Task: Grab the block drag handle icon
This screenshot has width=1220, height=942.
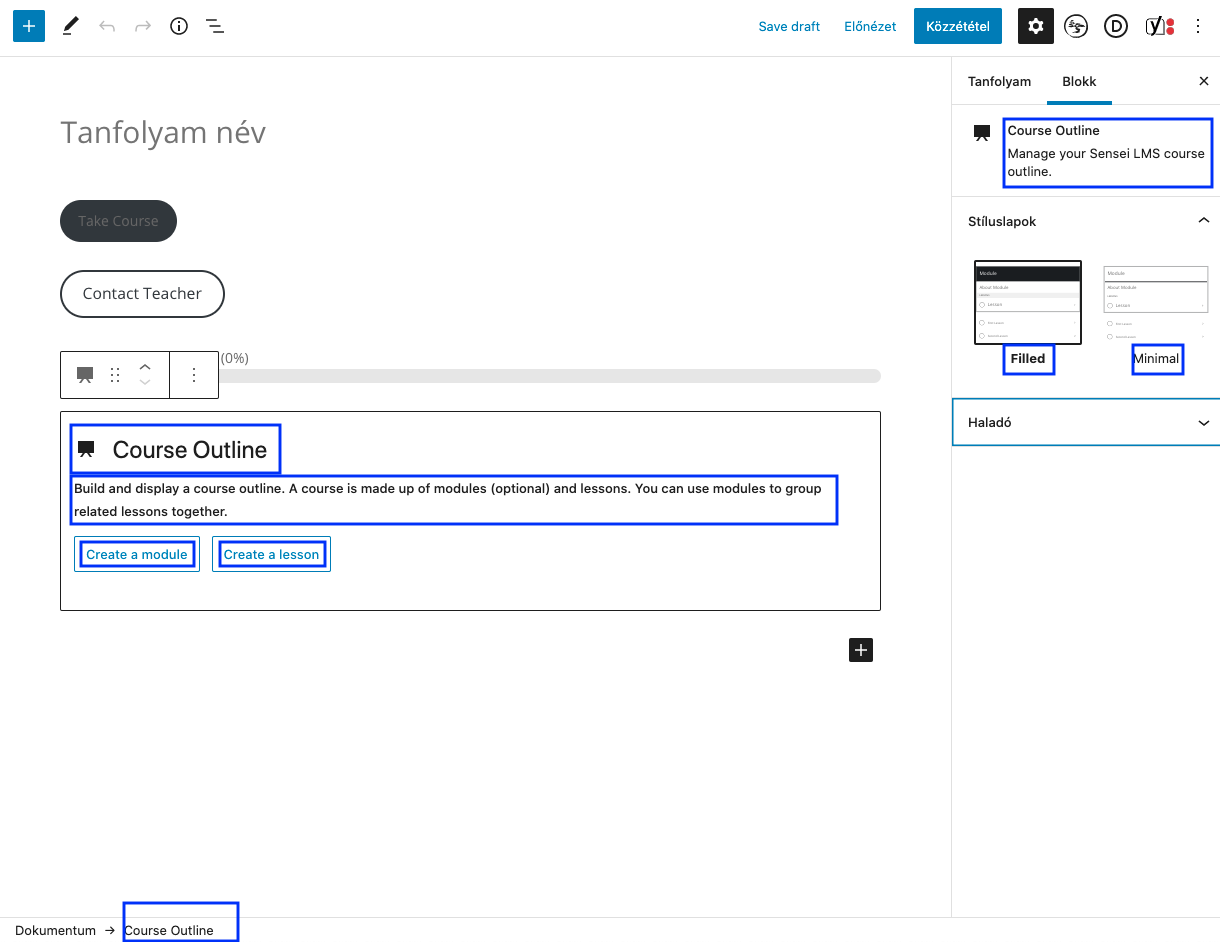Action: click(114, 375)
